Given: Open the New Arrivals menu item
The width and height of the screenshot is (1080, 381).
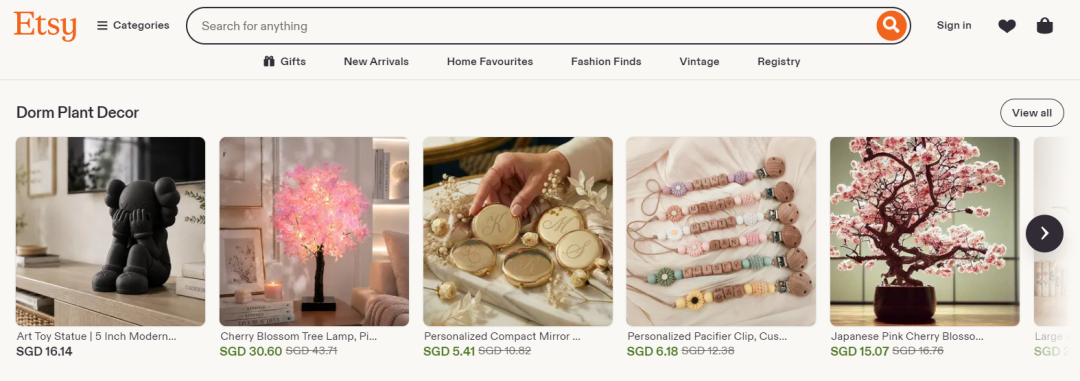Looking at the screenshot, I should 376,61.
